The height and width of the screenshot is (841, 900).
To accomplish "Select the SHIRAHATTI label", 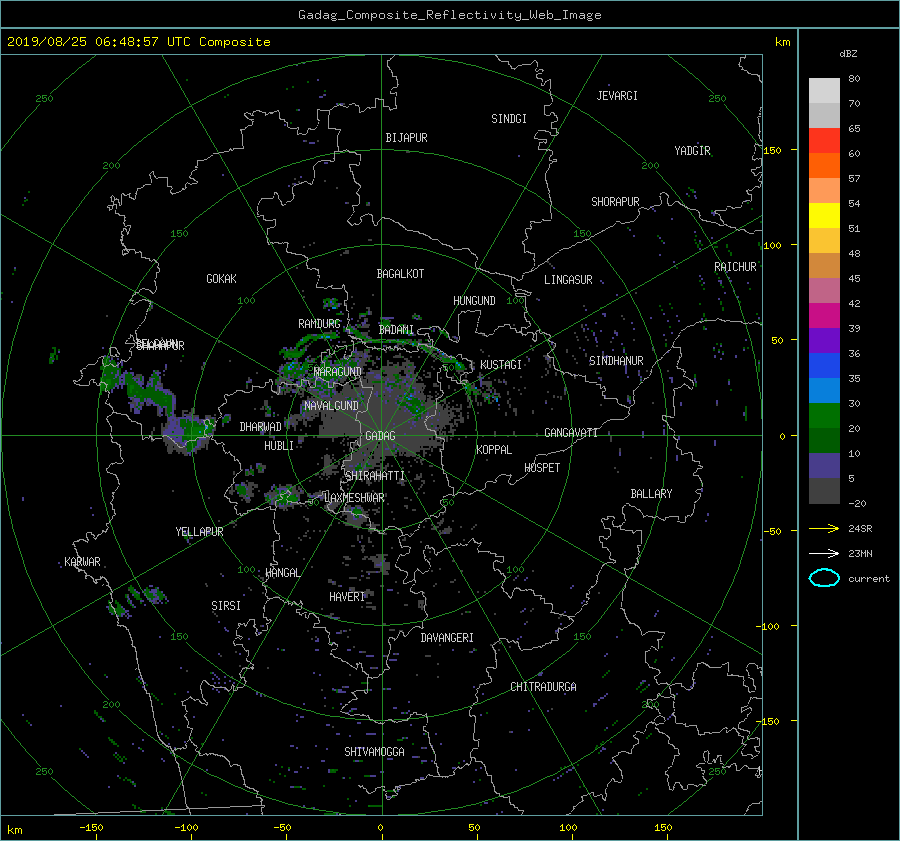I will click(375, 476).
